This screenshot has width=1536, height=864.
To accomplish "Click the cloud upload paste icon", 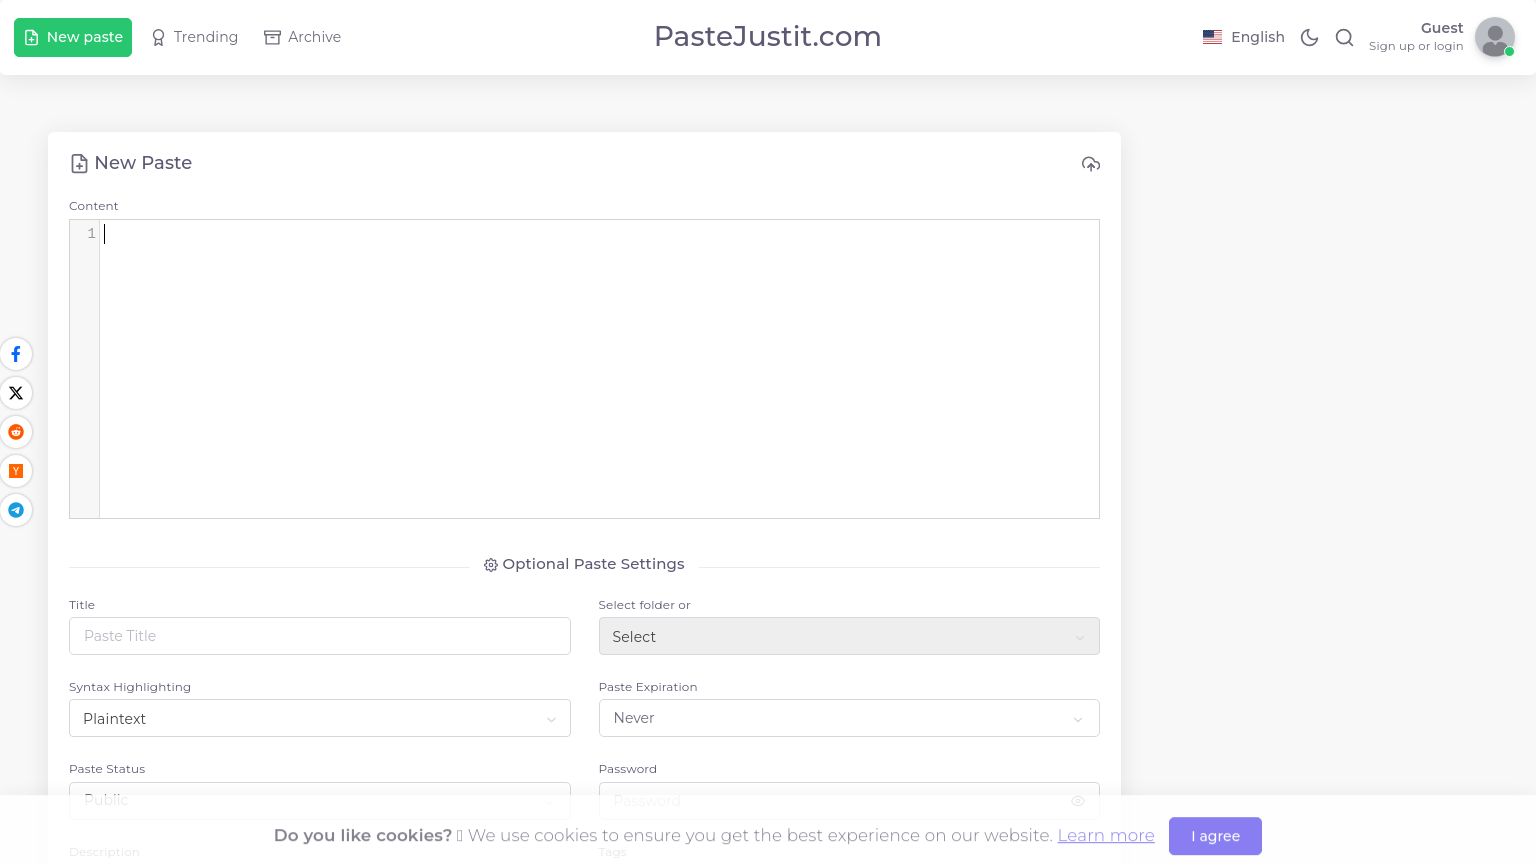I will (x=1091, y=164).
